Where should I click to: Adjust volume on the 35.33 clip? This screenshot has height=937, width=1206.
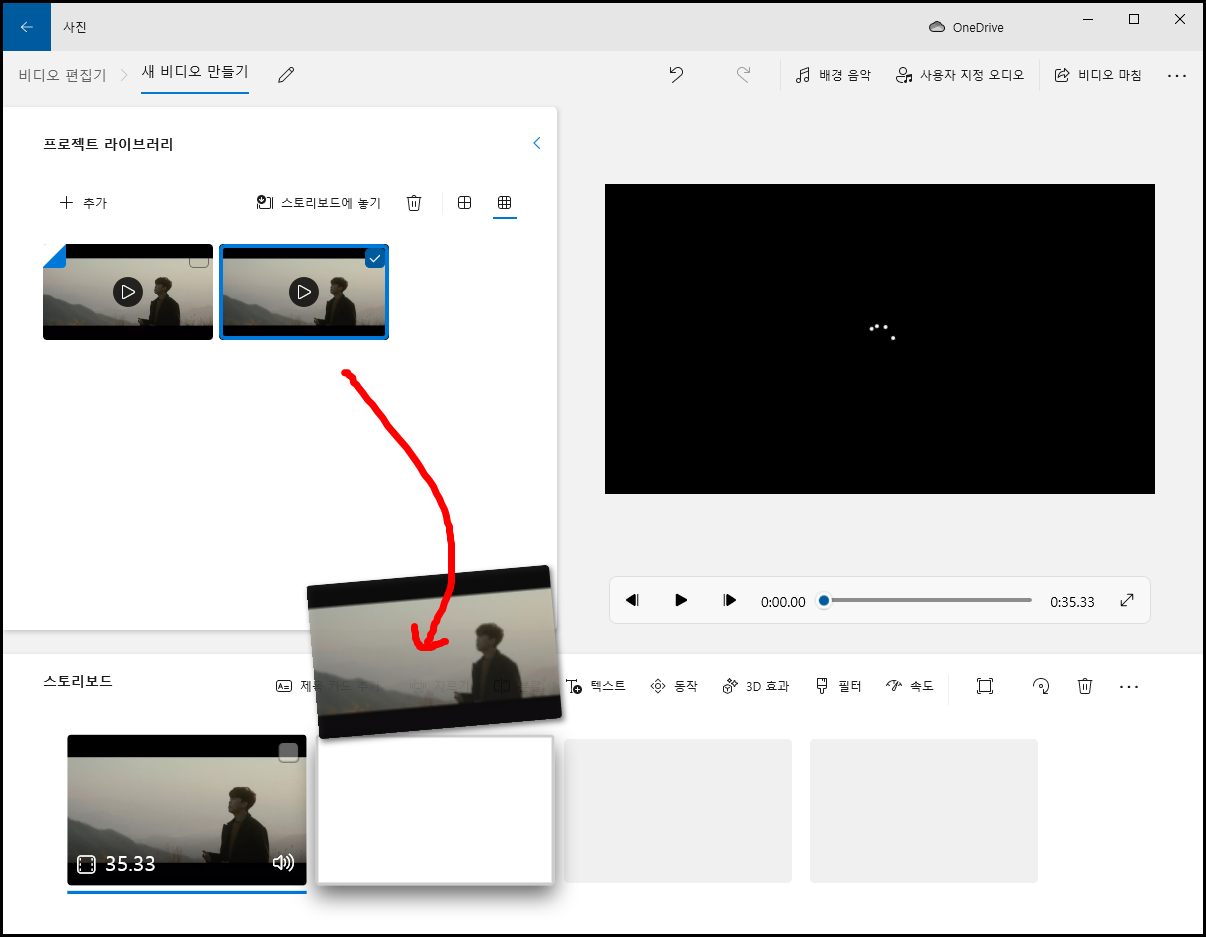[283, 863]
